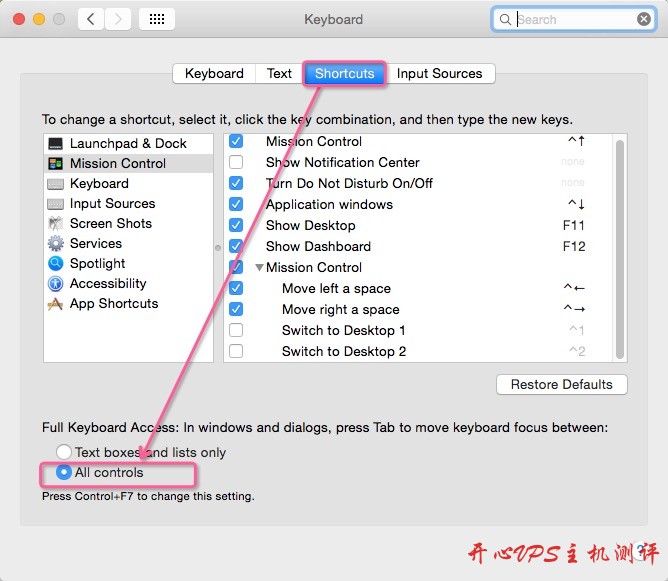668x581 pixels.
Task: Focus the Search input field
Action: click(x=573, y=19)
